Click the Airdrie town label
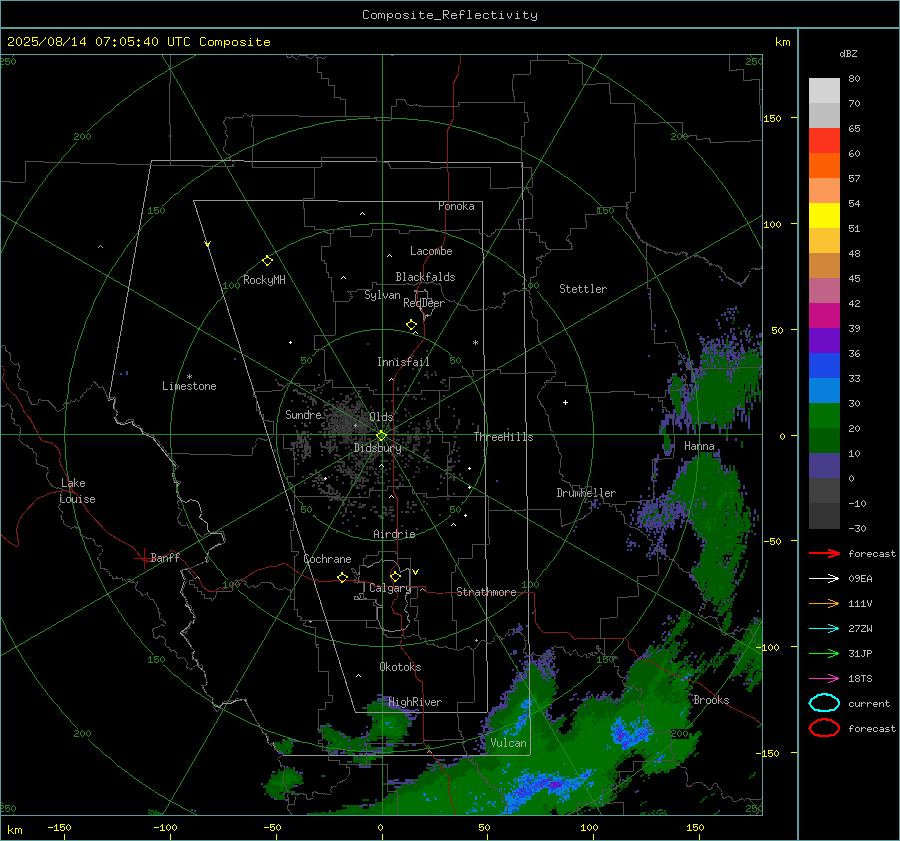 (x=394, y=534)
